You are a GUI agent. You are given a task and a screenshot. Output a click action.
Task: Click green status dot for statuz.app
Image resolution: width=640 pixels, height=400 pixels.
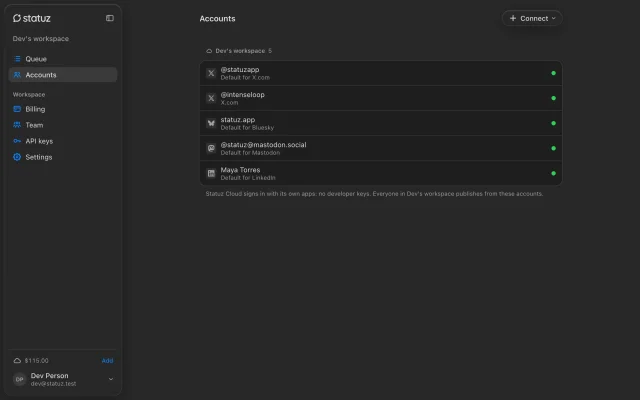[x=553, y=123]
